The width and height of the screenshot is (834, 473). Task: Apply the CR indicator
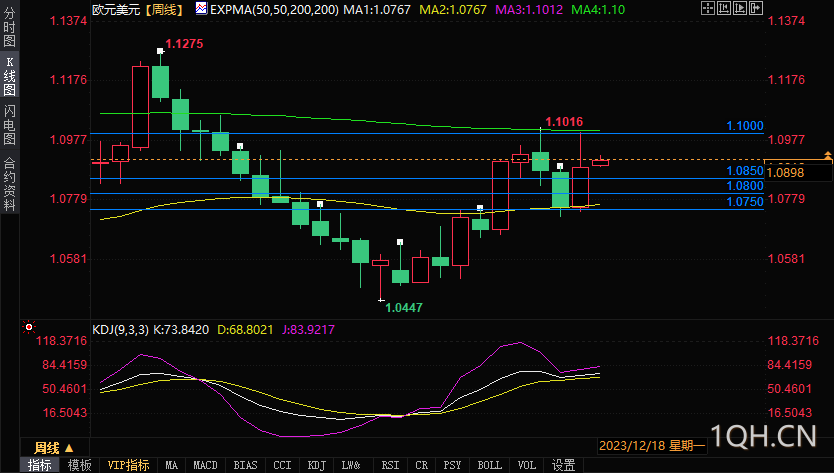pyautogui.click(x=421, y=465)
